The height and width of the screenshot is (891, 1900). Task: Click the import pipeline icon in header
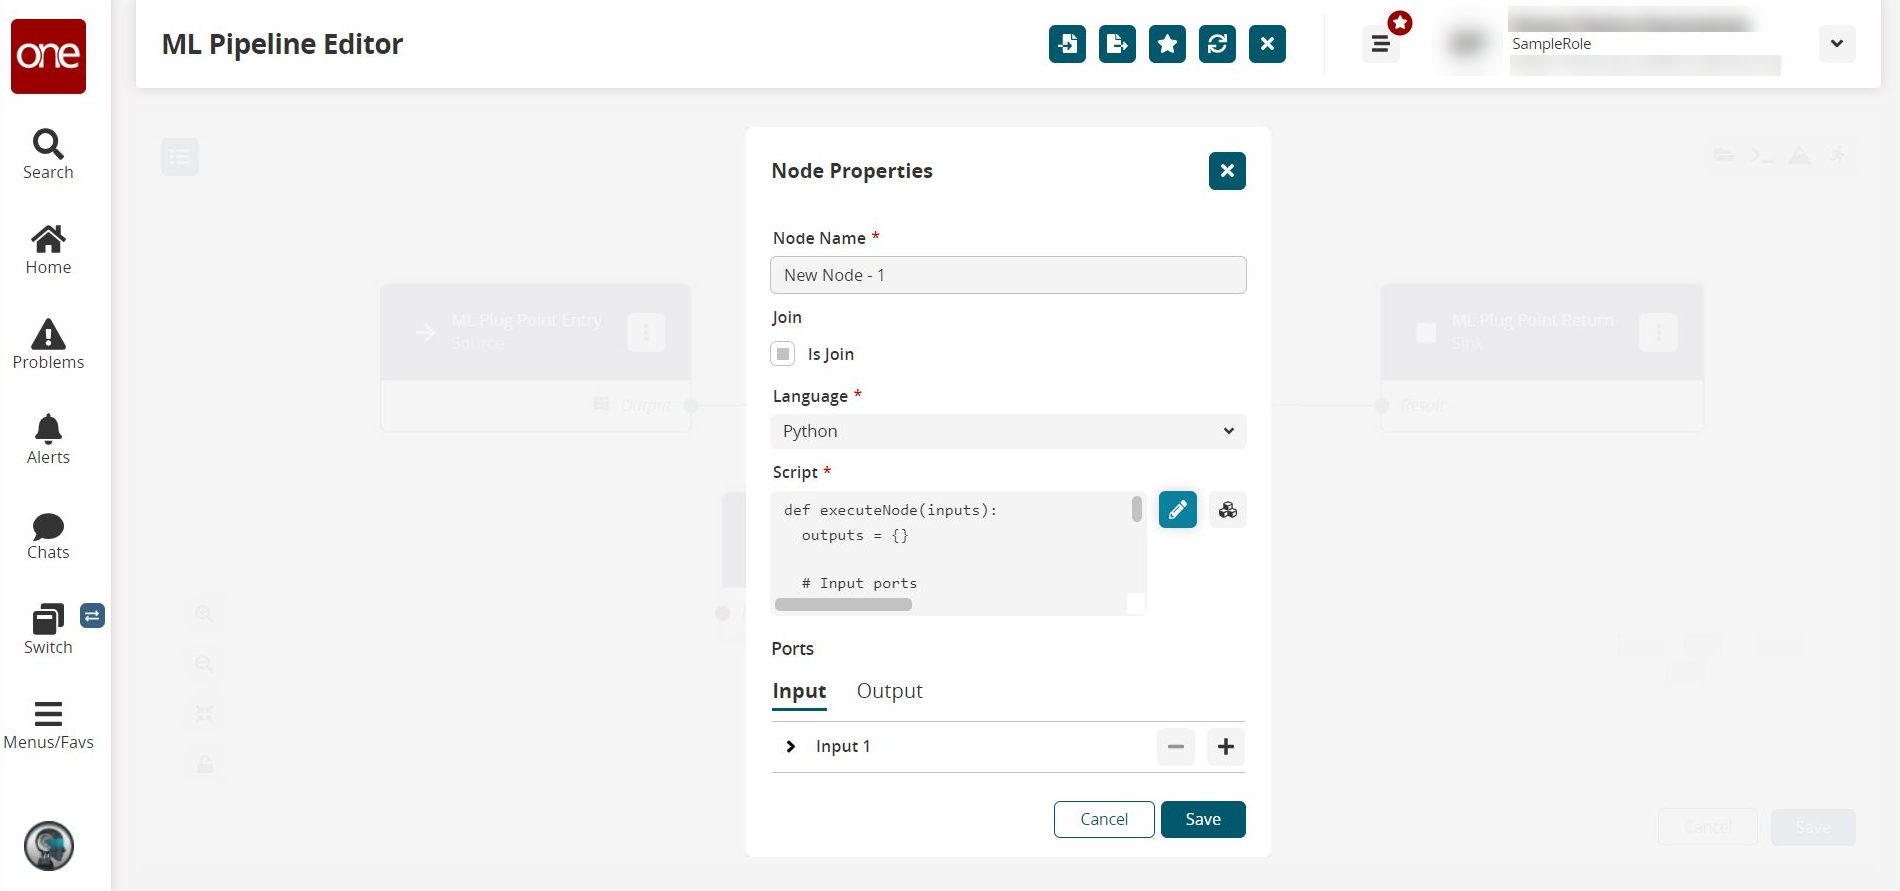coord(1067,44)
